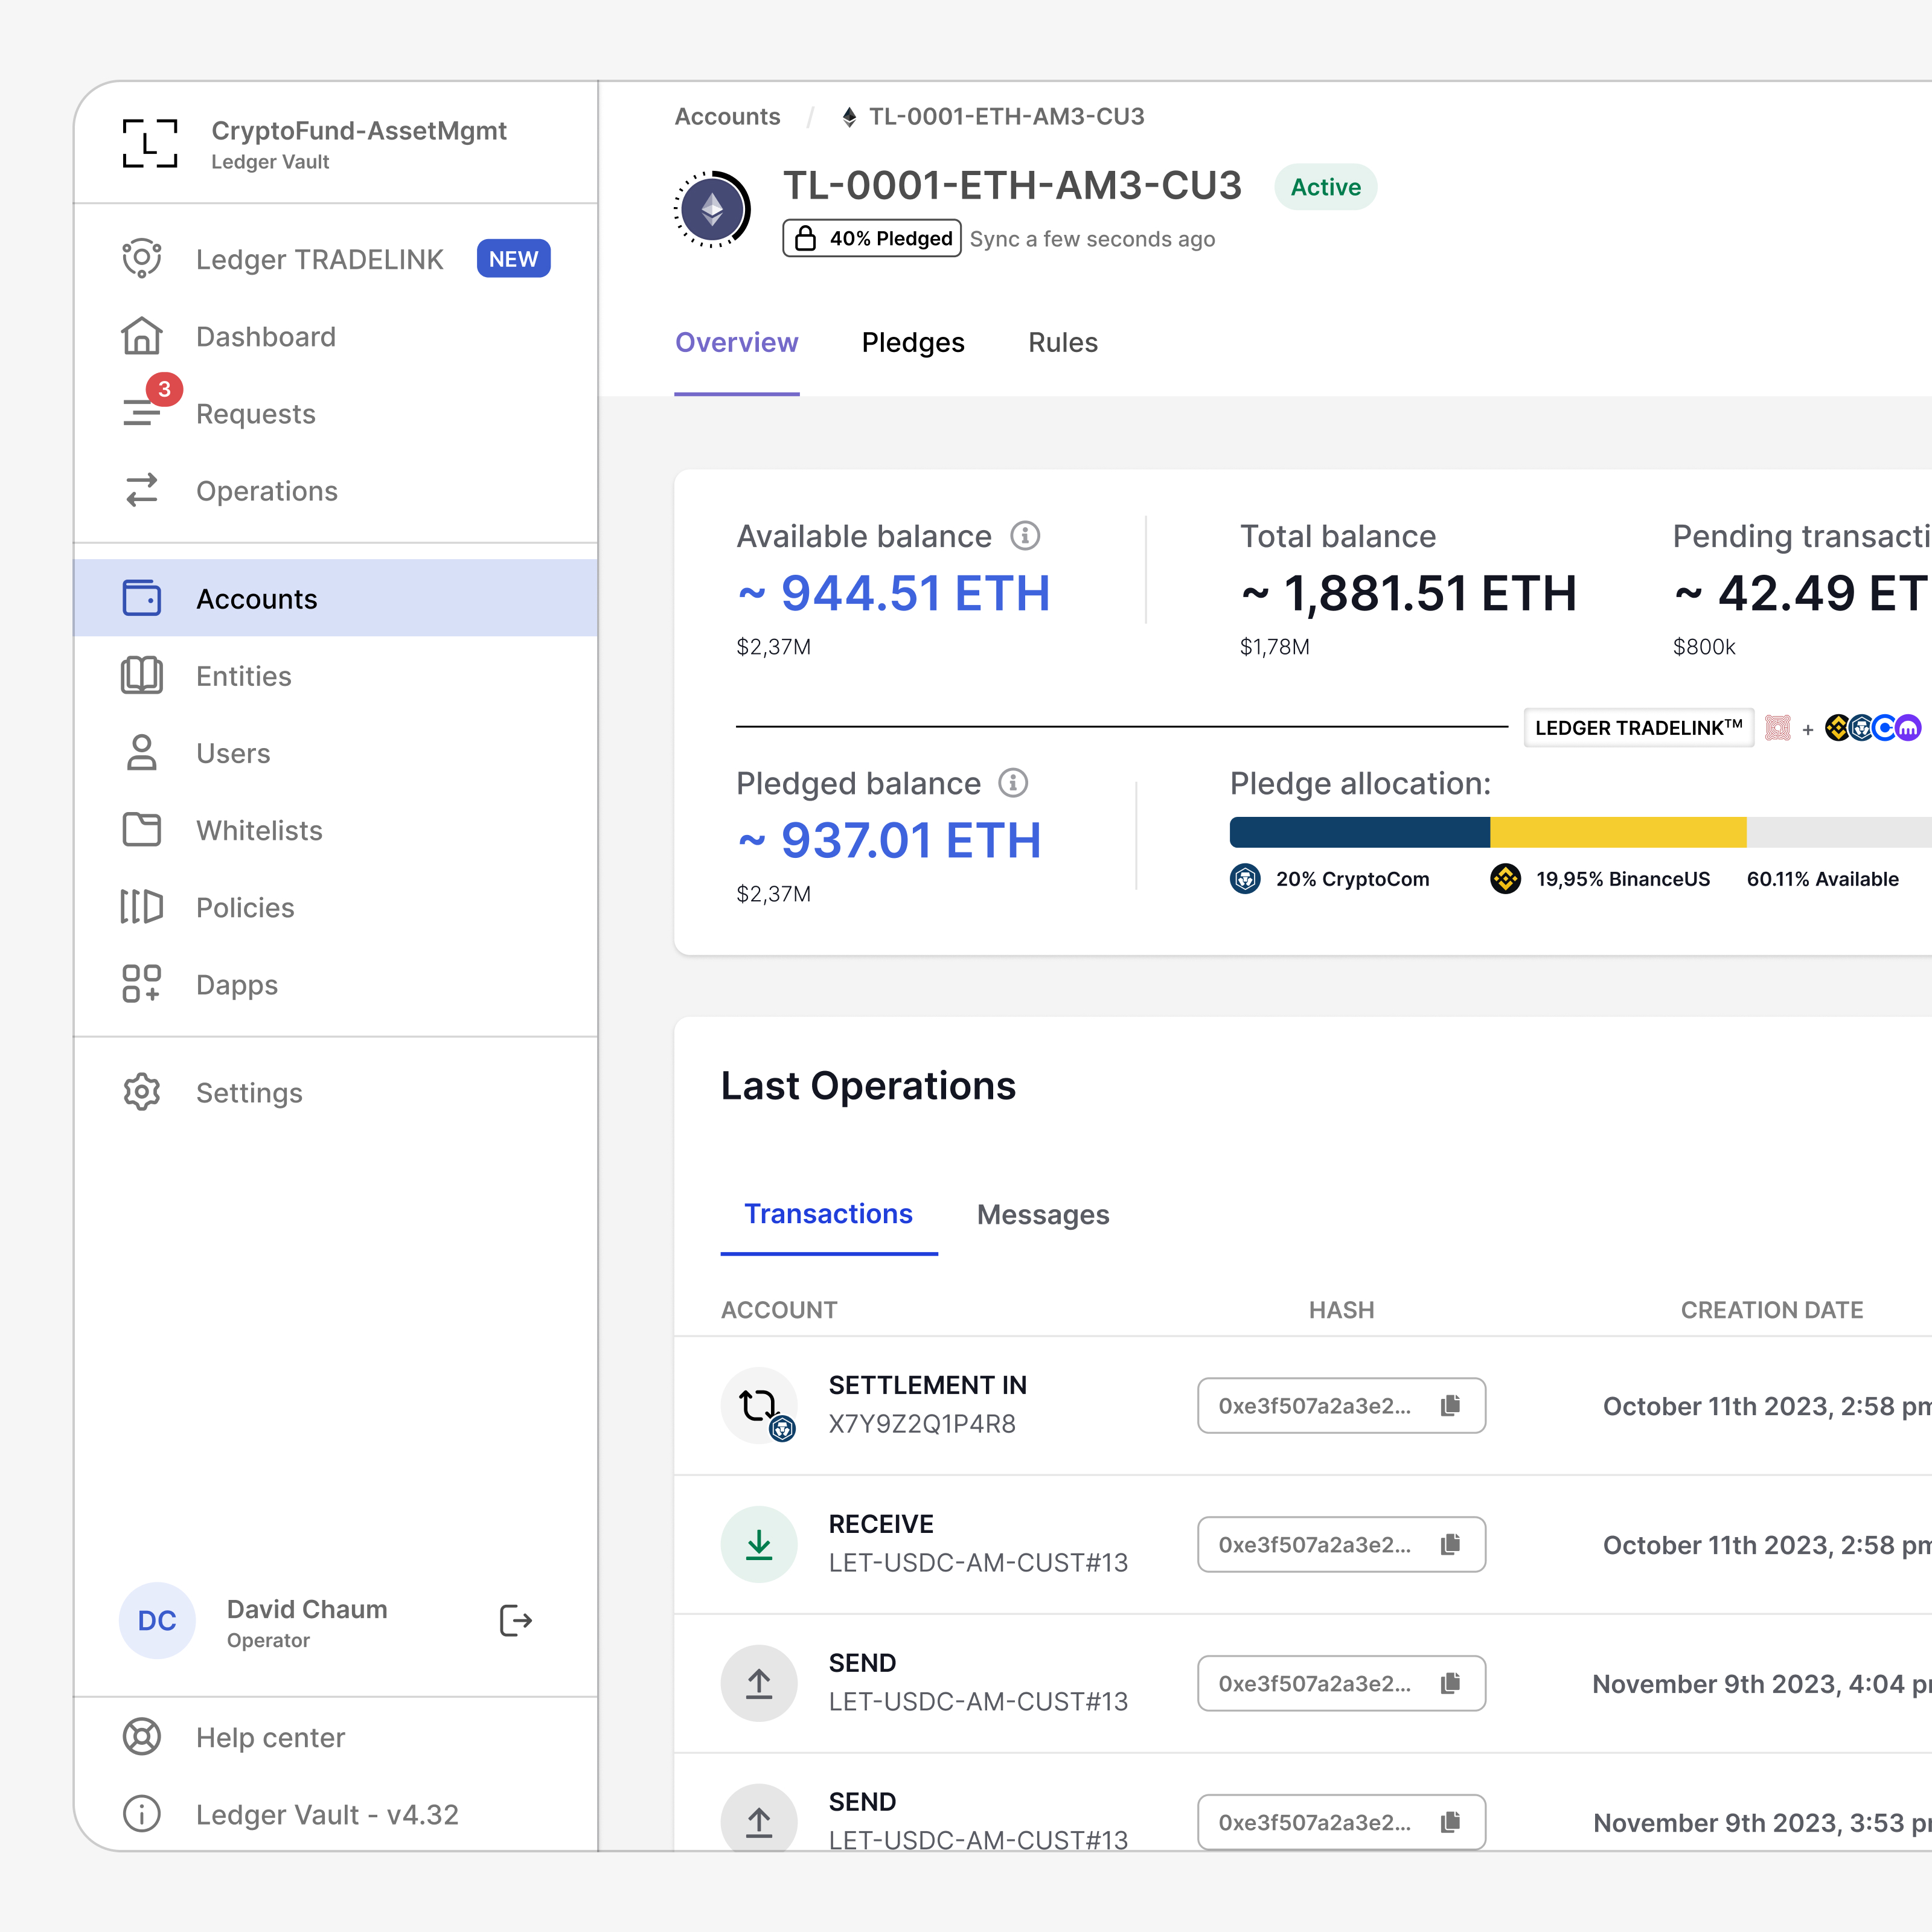The width and height of the screenshot is (1932, 1932).
Task: Copy the hash in the SETTLEMENT IN row
Action: tap(1450, 1405)
